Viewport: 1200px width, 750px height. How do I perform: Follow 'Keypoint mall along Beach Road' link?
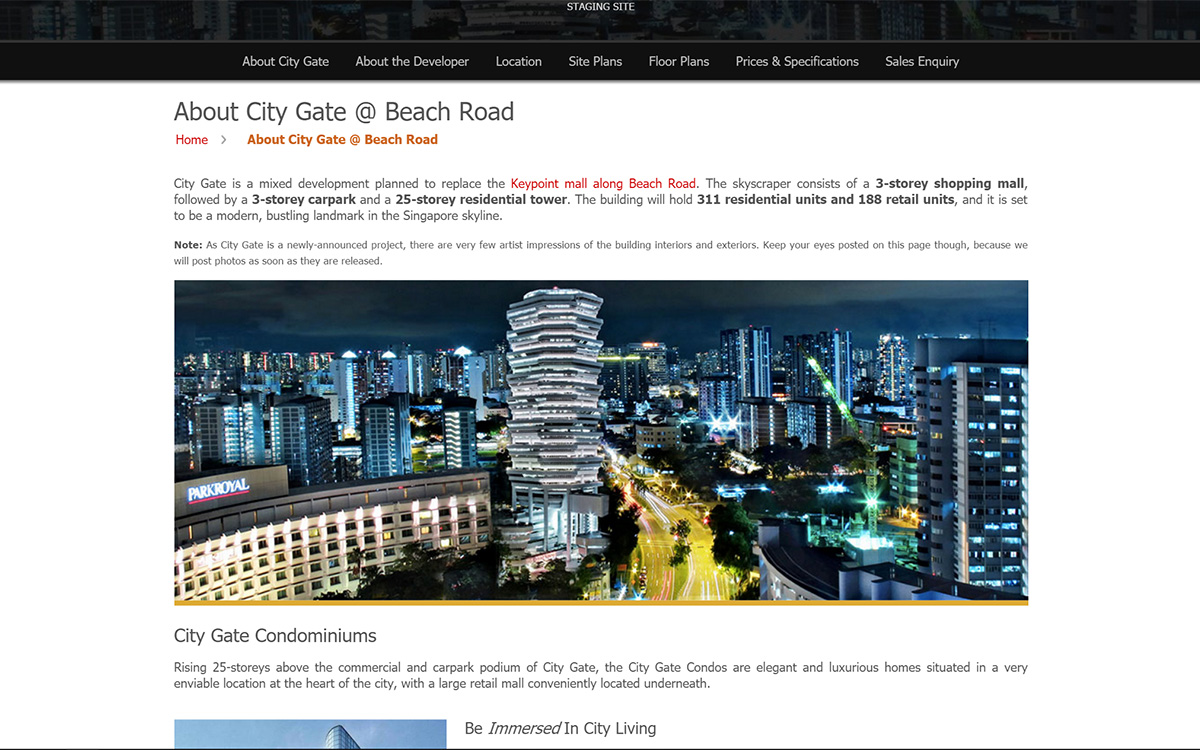click(x=603, y=184)
